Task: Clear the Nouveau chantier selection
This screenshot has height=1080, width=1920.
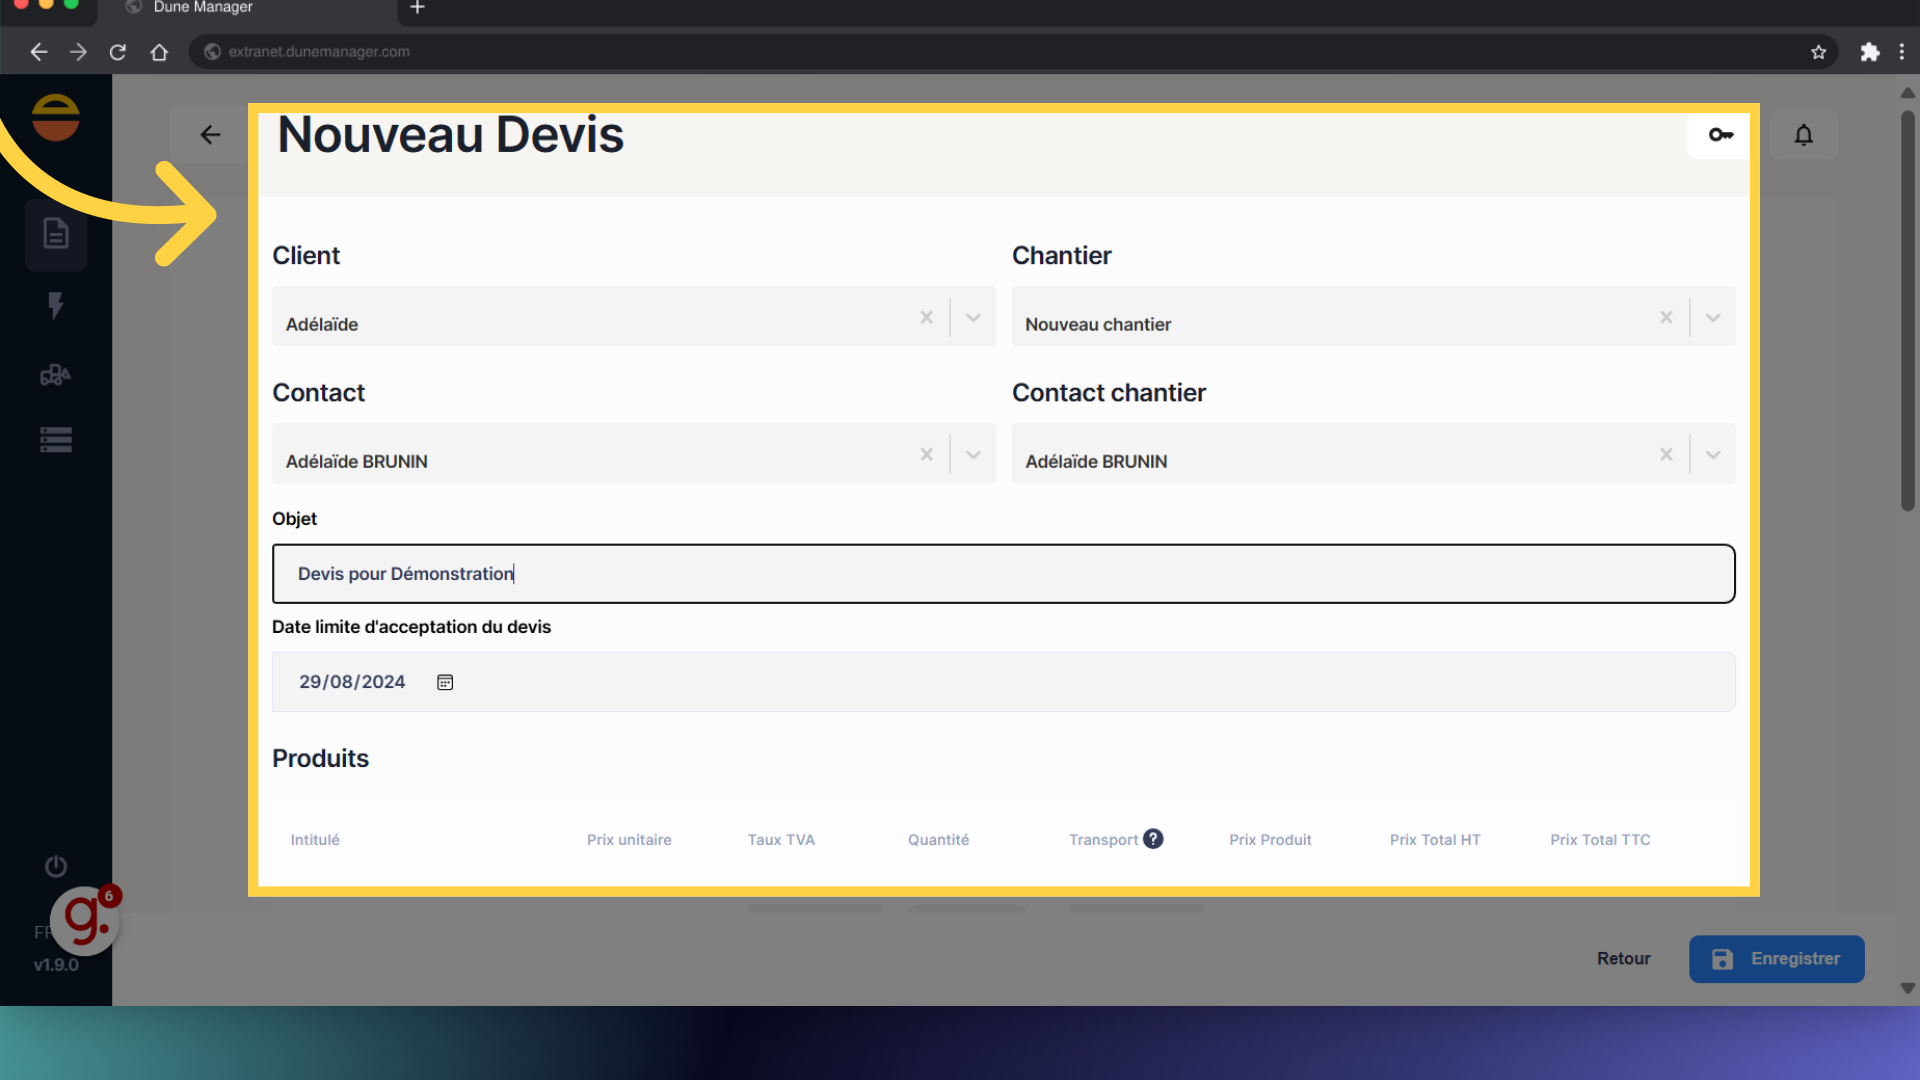Action: [x=1666, y=317]
